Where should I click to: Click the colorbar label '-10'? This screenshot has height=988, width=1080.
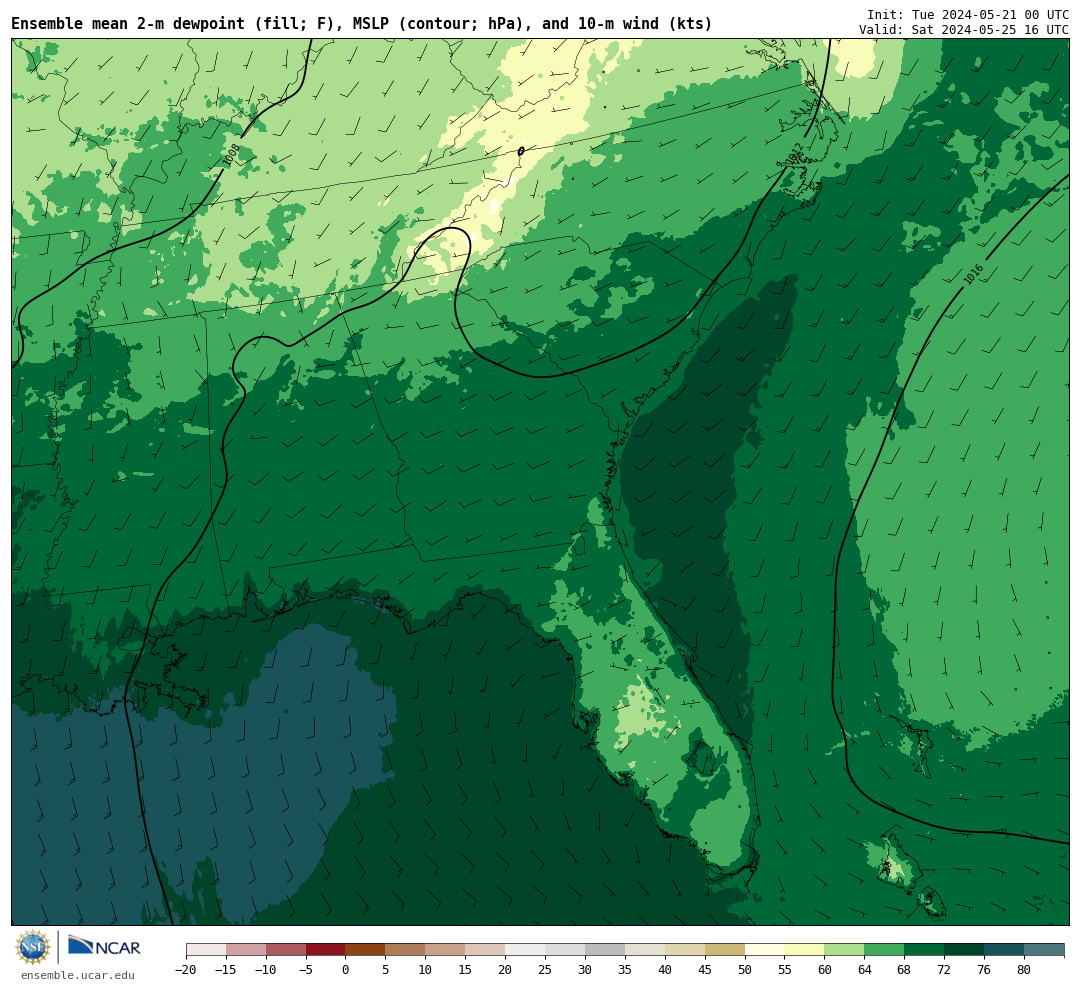(266, 969)
